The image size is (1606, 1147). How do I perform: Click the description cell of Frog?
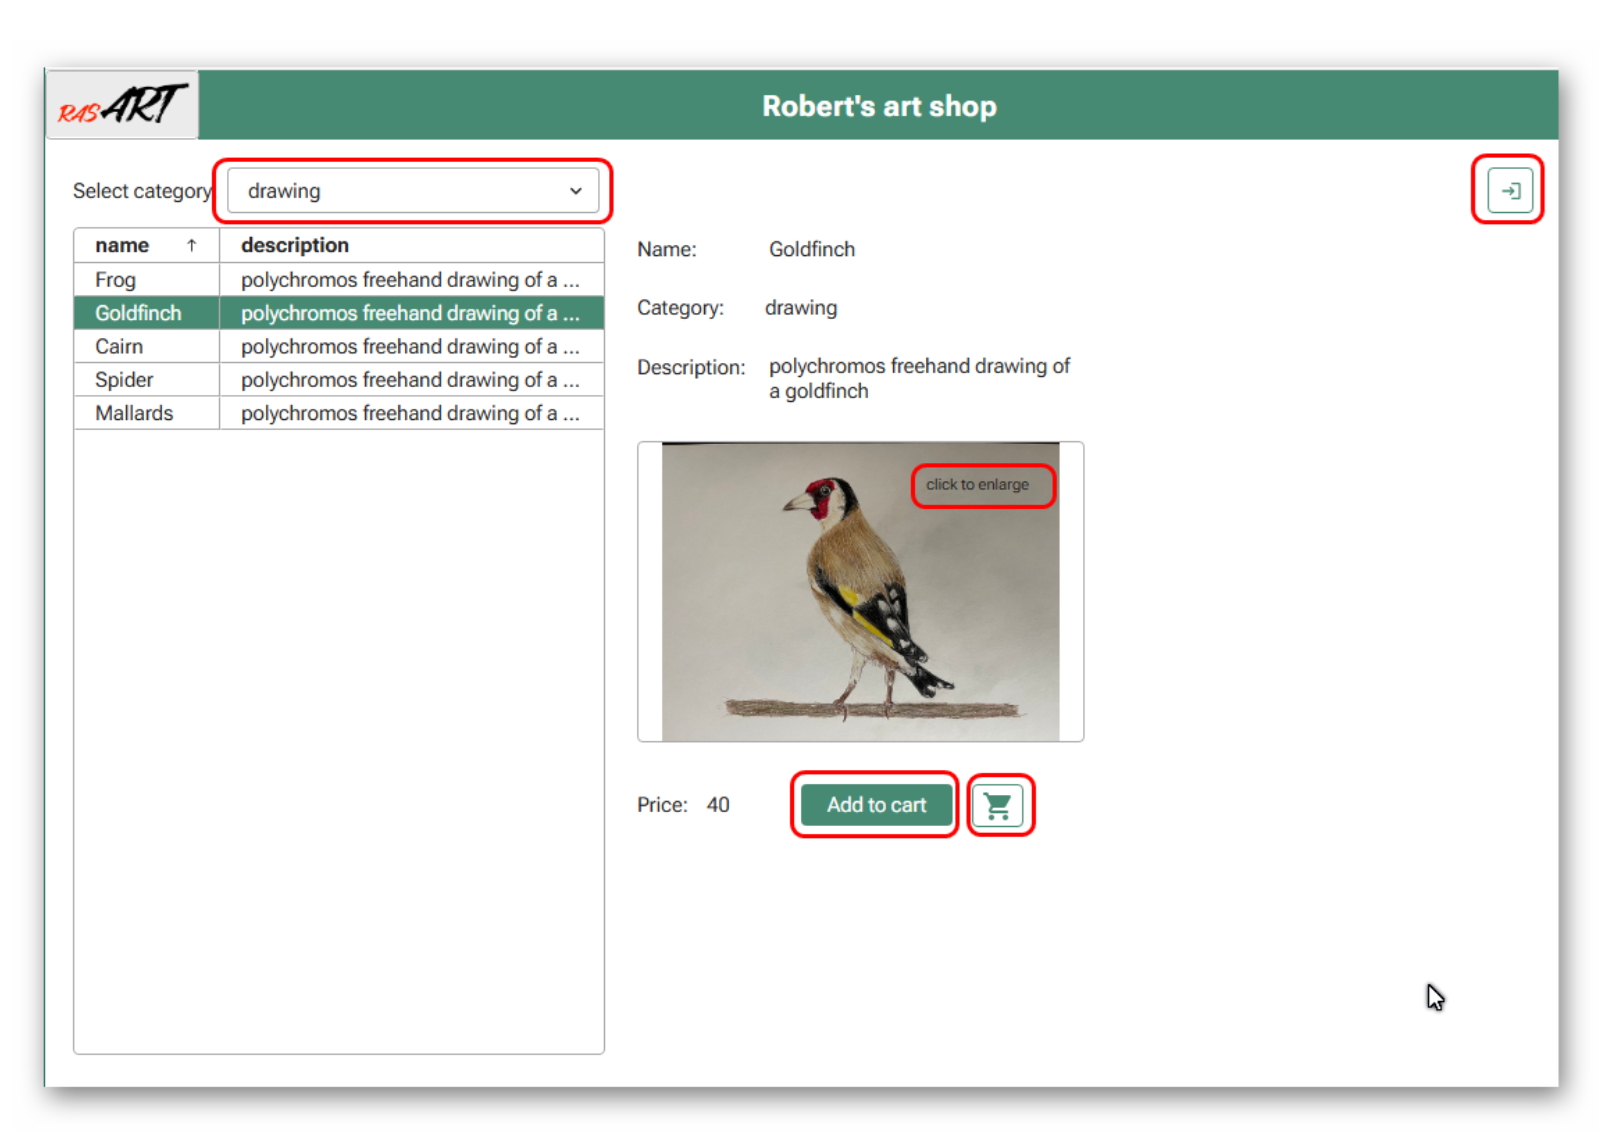(x=411, y=280)
